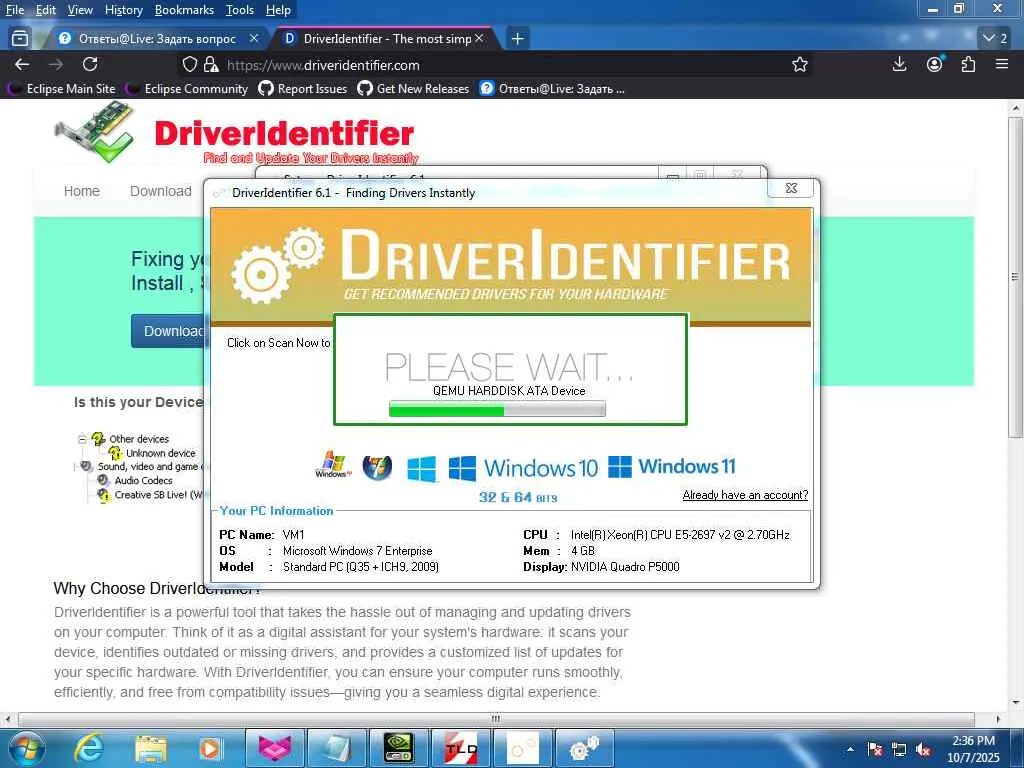
Task: Open the File menu
Action: [x=14, y=10]
